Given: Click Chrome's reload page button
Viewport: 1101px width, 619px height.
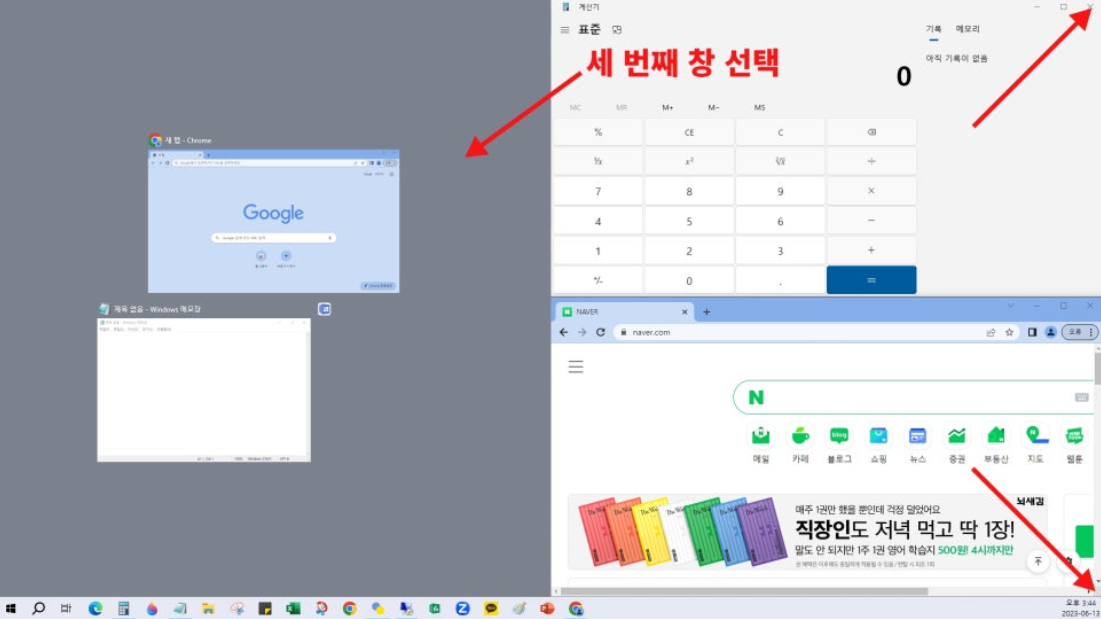Looking at the screenshot, I should (x=601, y=332).
